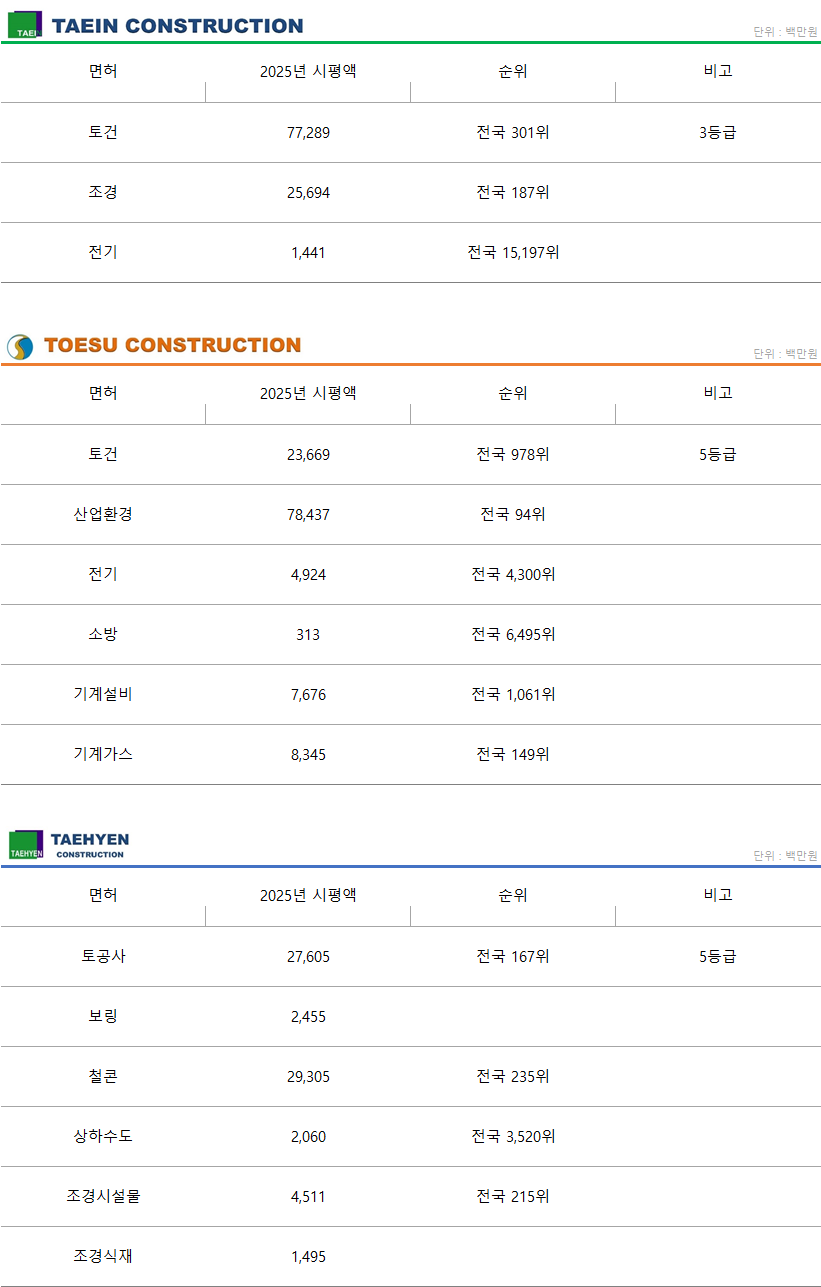Select the 소방 license row label
Image resolution: width=821 pixels, height=1287 pixels.
(x=103, y=634)
